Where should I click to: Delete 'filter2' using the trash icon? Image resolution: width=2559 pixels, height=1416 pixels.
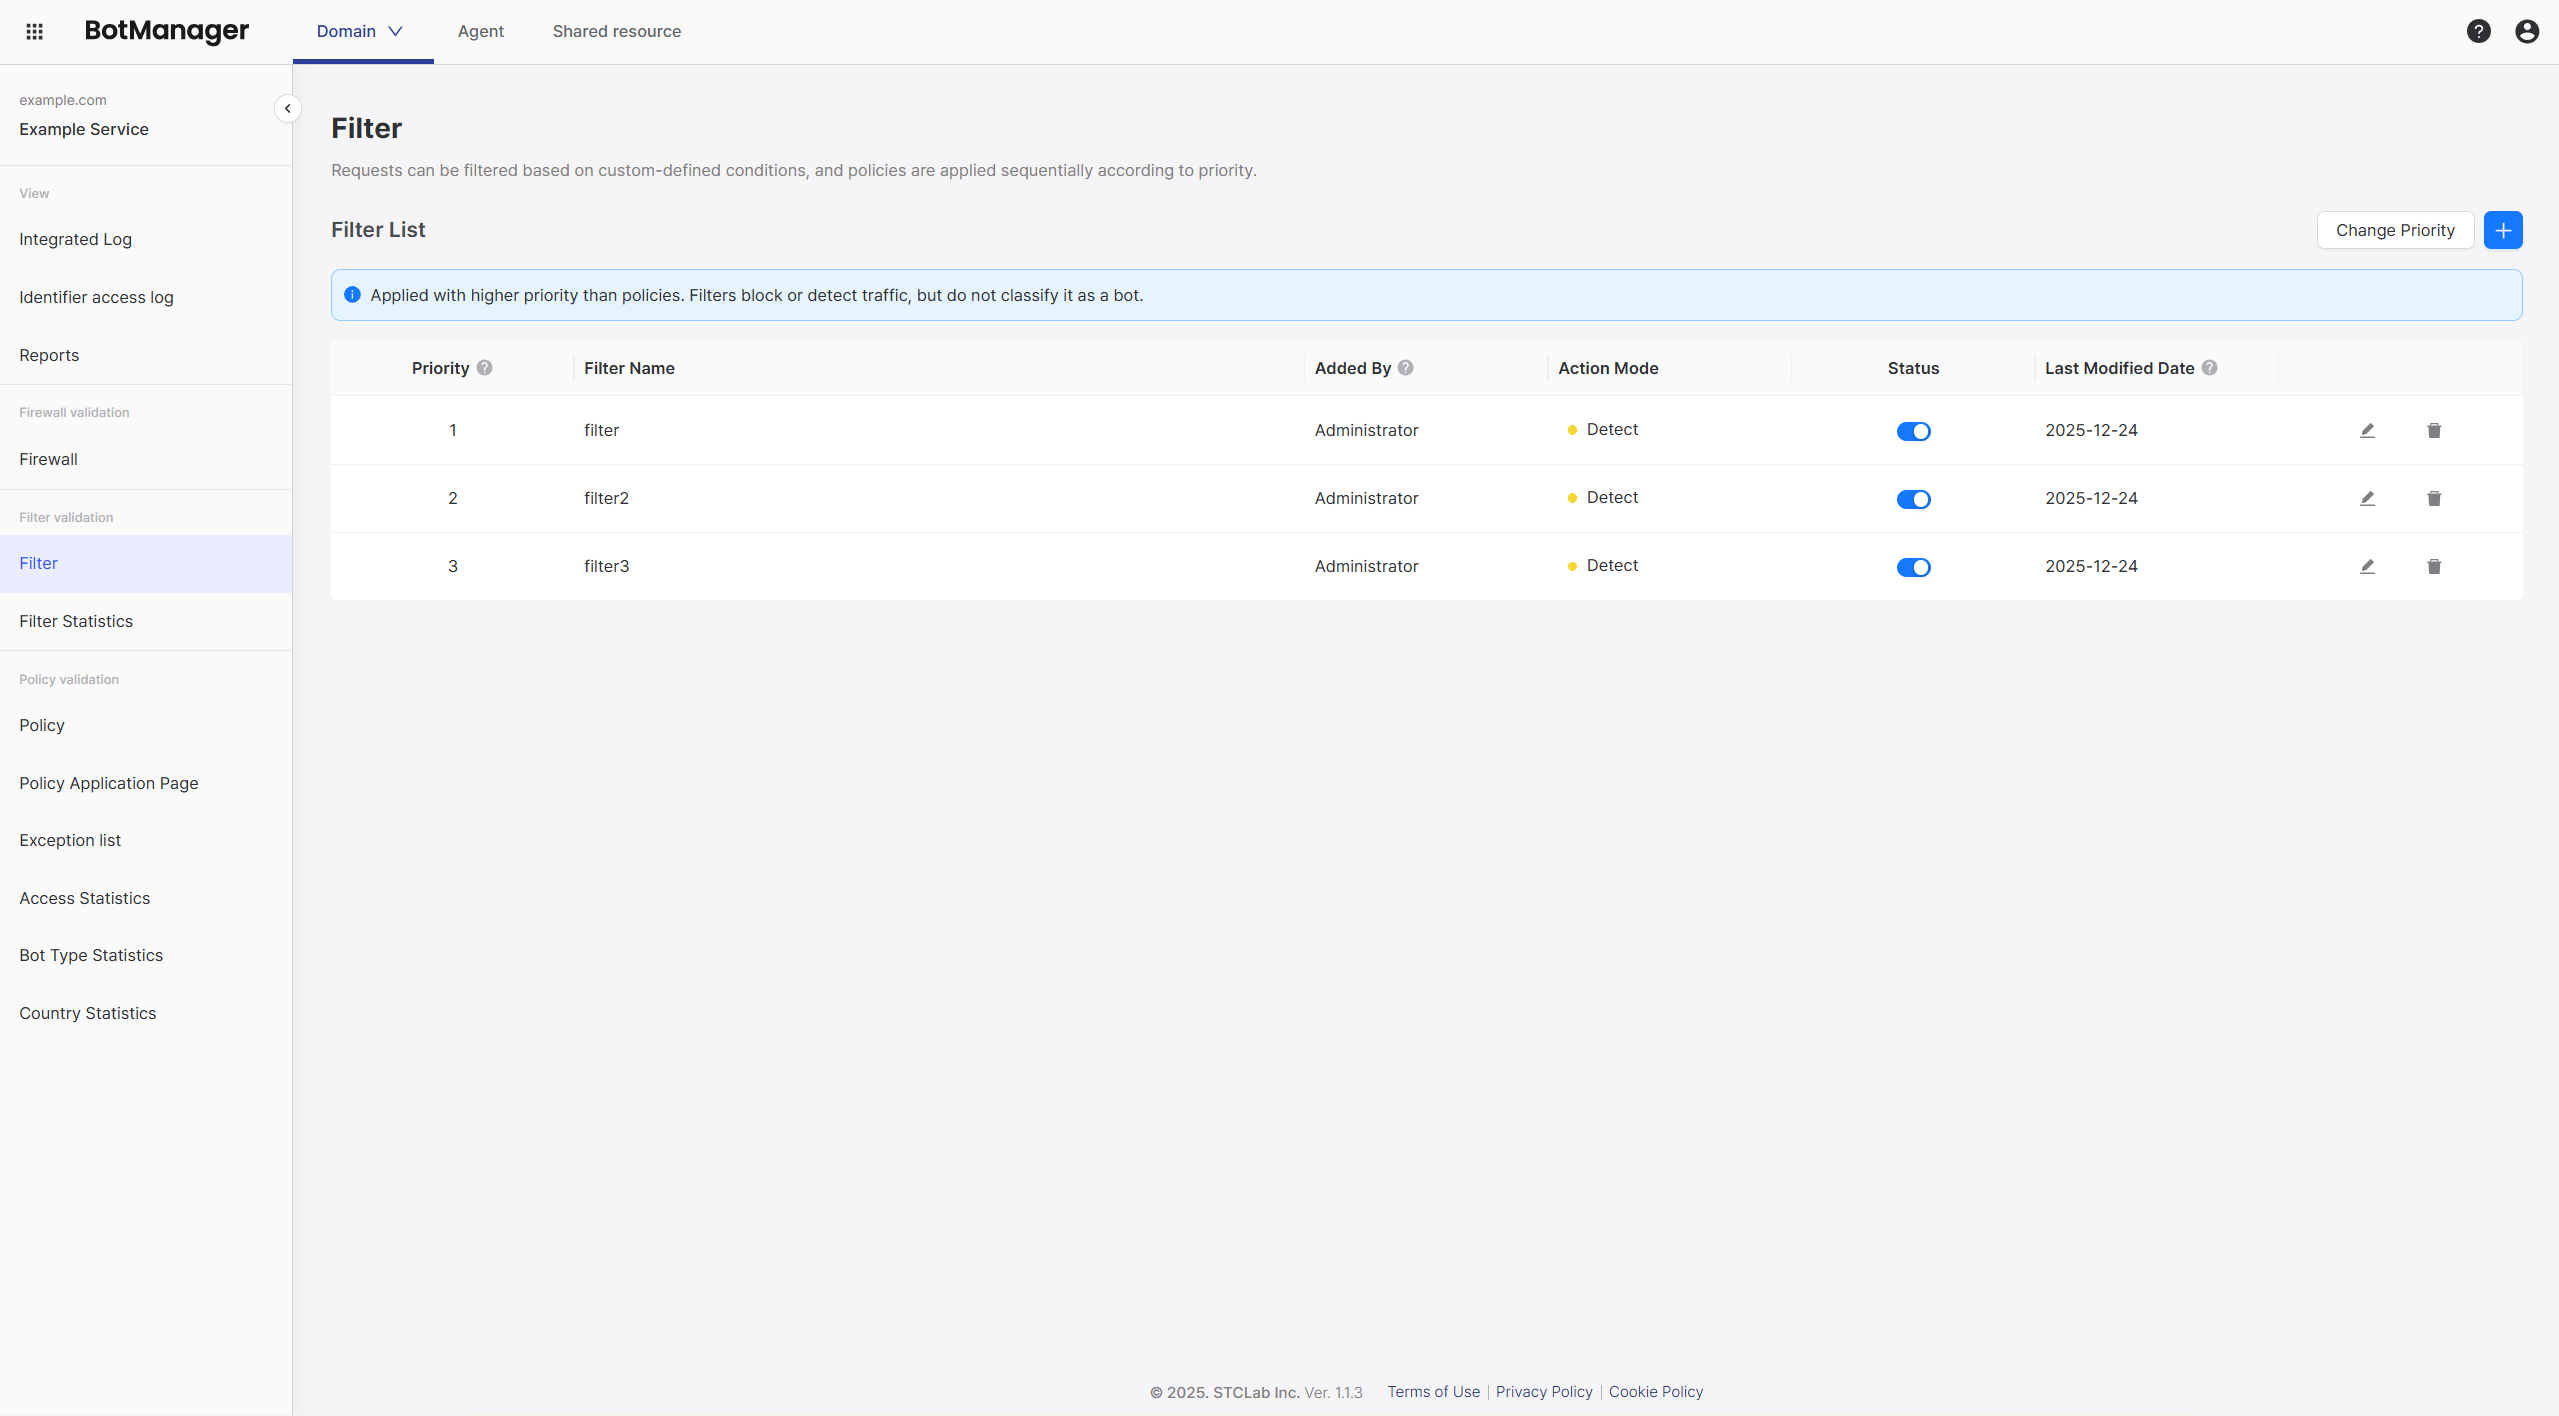click(x=2434, y=498)
